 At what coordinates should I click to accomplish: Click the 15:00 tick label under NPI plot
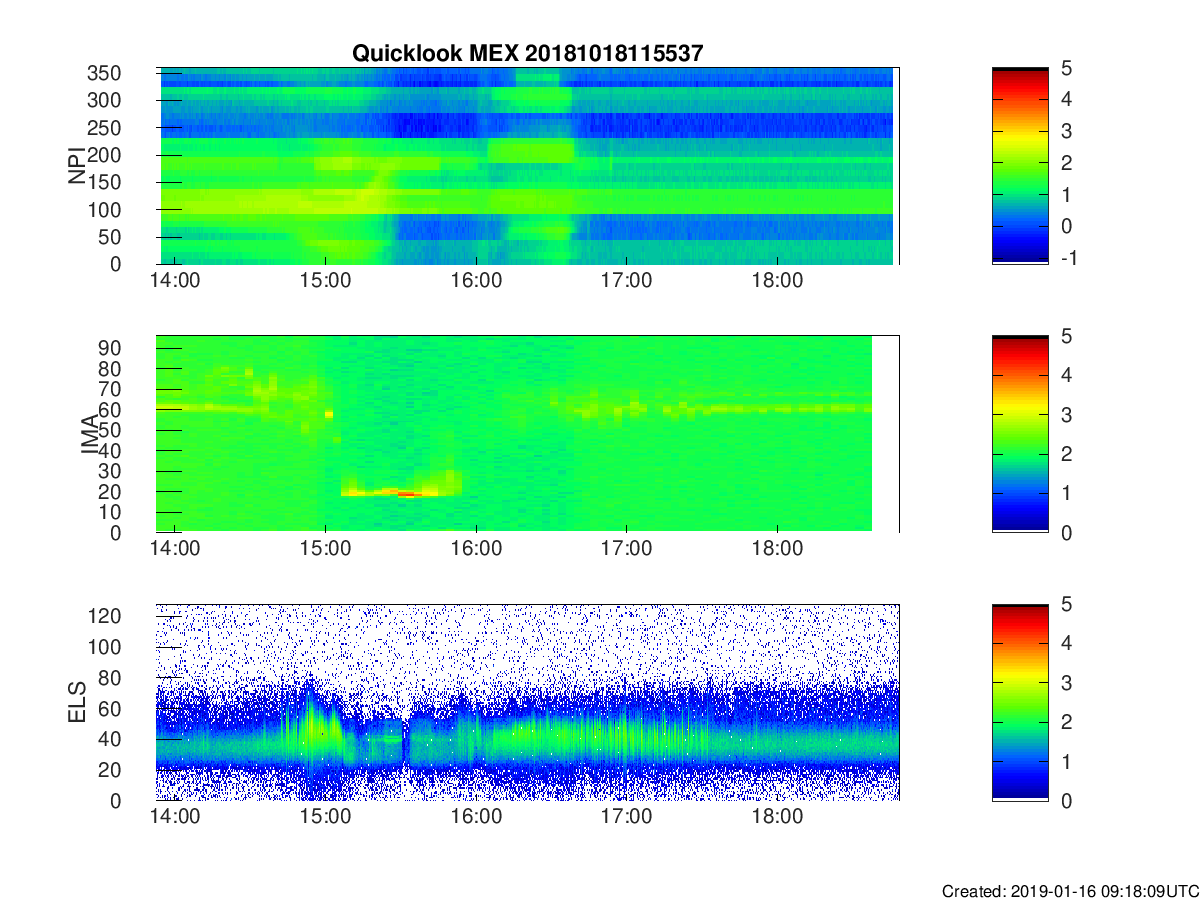click(325, 281)
